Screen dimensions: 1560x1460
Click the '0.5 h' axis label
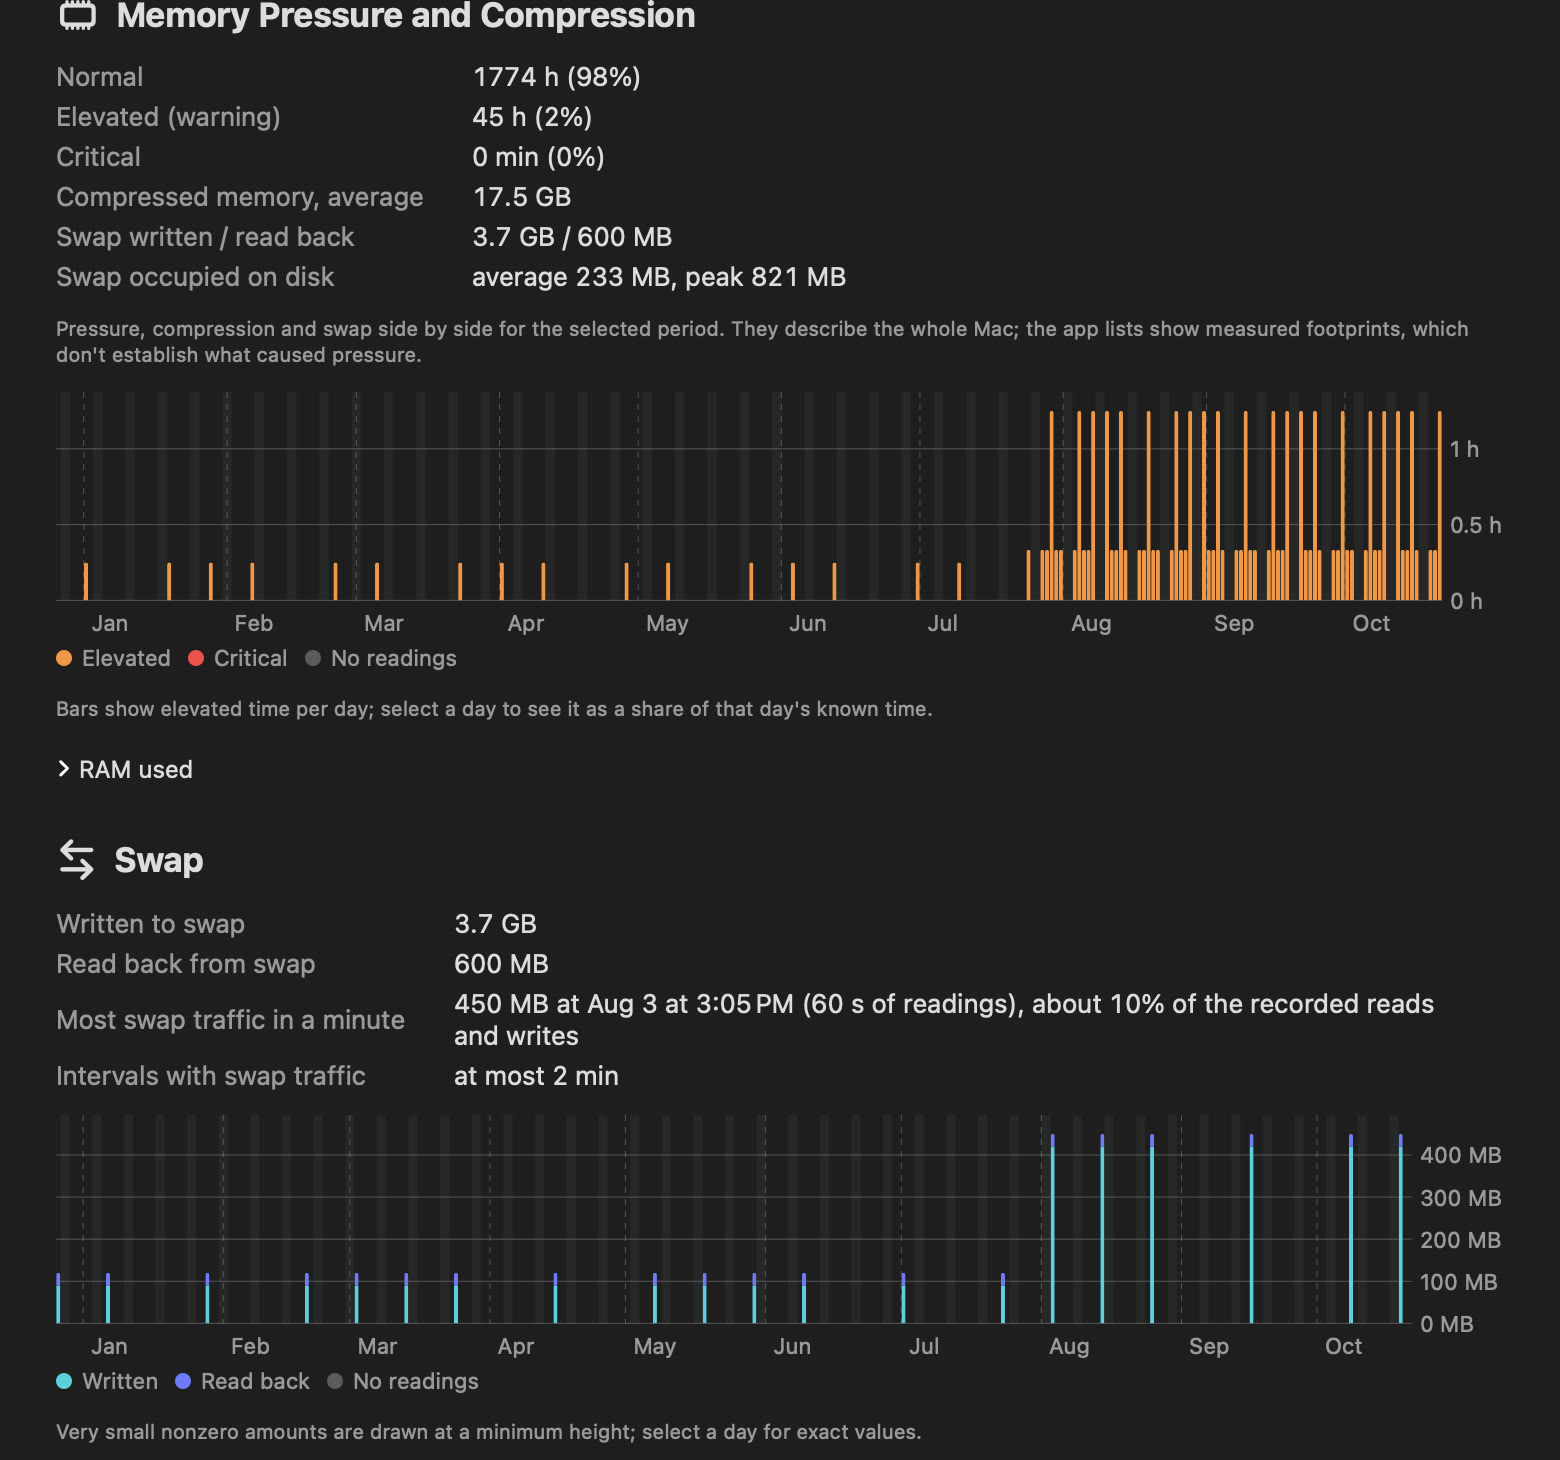1475,525
